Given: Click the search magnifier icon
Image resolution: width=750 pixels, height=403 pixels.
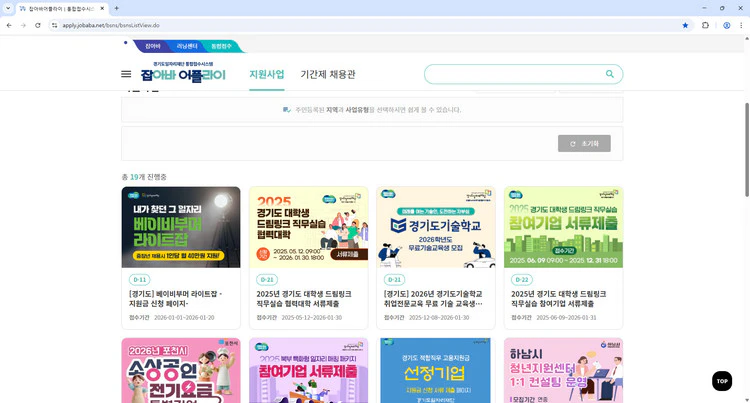Looking at the screenshot, I should pos(609,74).
